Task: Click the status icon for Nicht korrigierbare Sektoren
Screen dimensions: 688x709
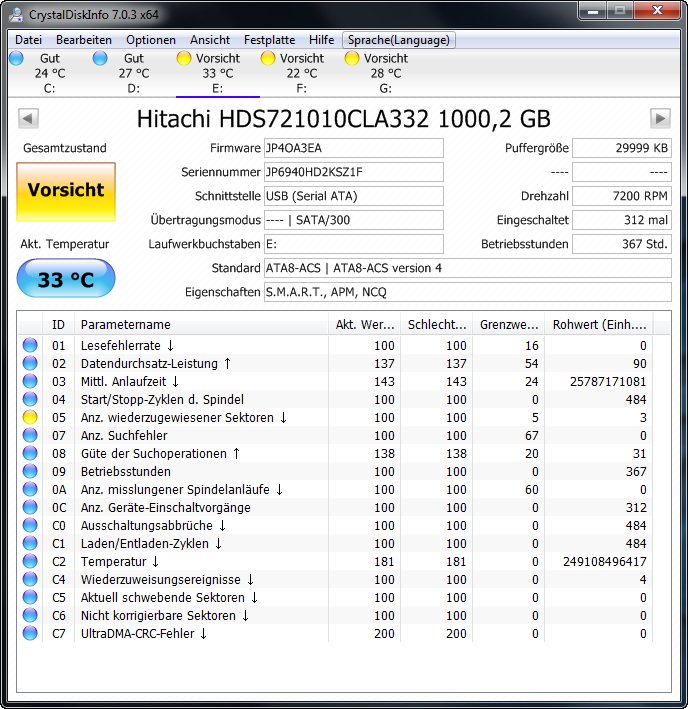Action: (30, 615)
